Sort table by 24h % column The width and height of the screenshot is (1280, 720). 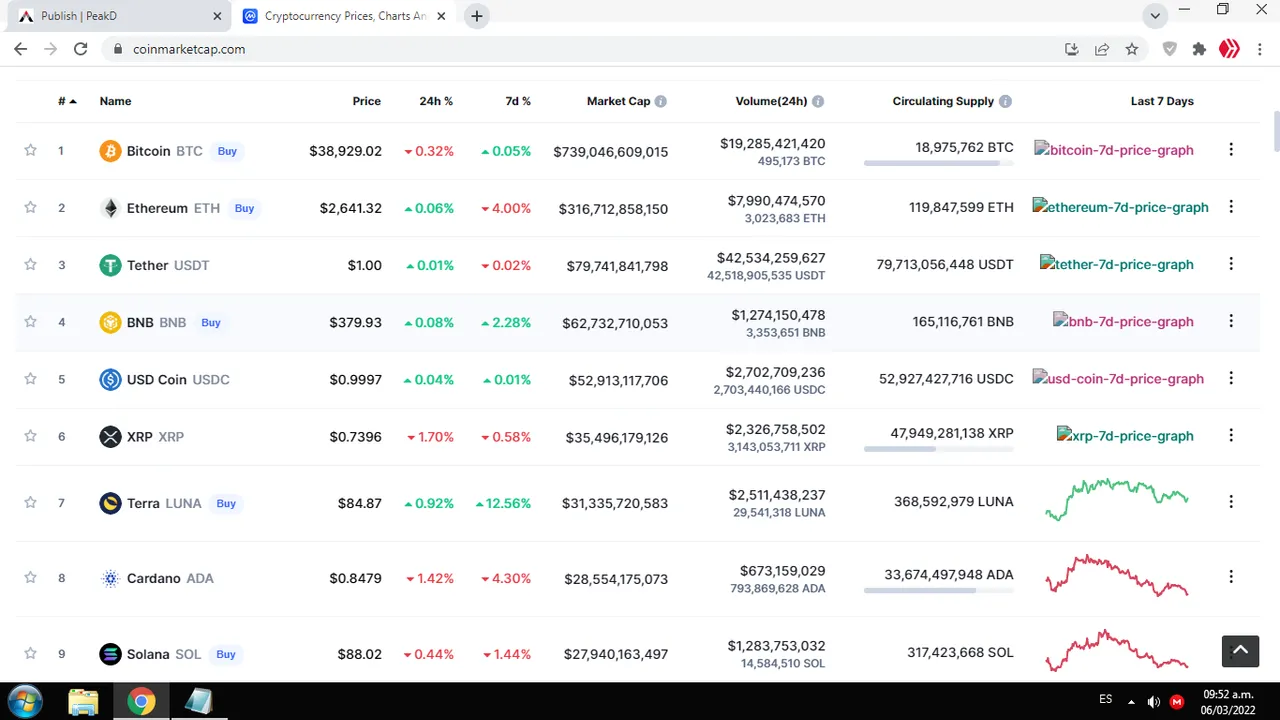point(436,101)
